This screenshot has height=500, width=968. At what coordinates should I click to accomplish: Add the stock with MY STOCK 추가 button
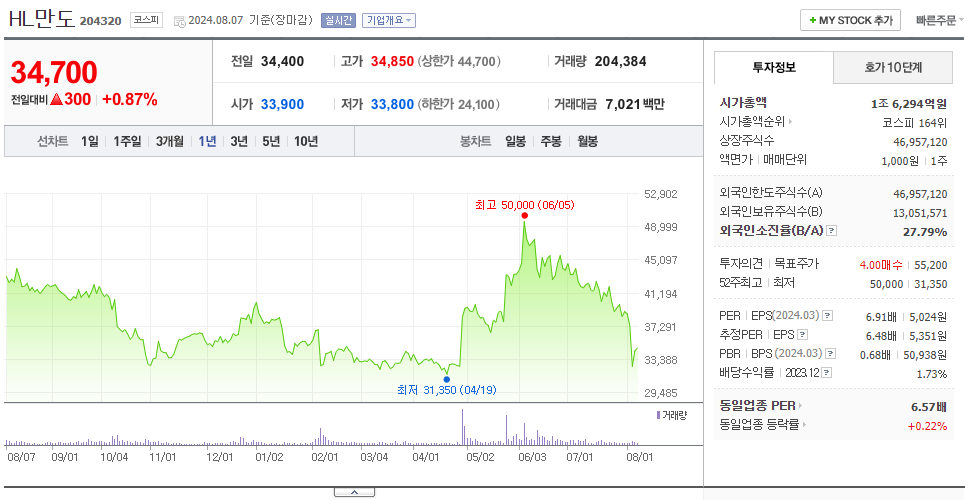(851, 20)
